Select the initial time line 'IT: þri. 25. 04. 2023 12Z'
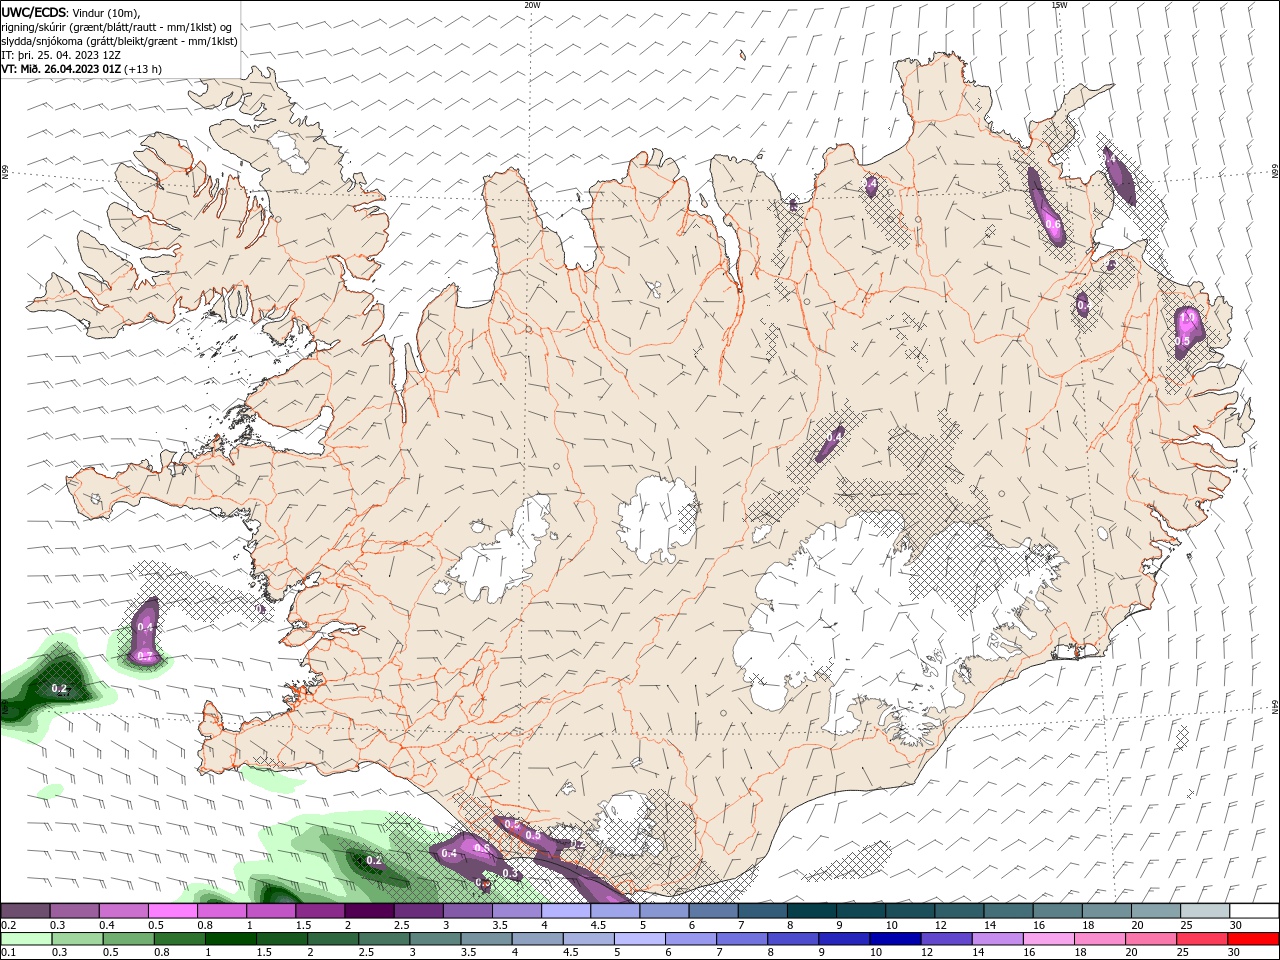Screen dimensions: 1280x960 tap(62, 55)
